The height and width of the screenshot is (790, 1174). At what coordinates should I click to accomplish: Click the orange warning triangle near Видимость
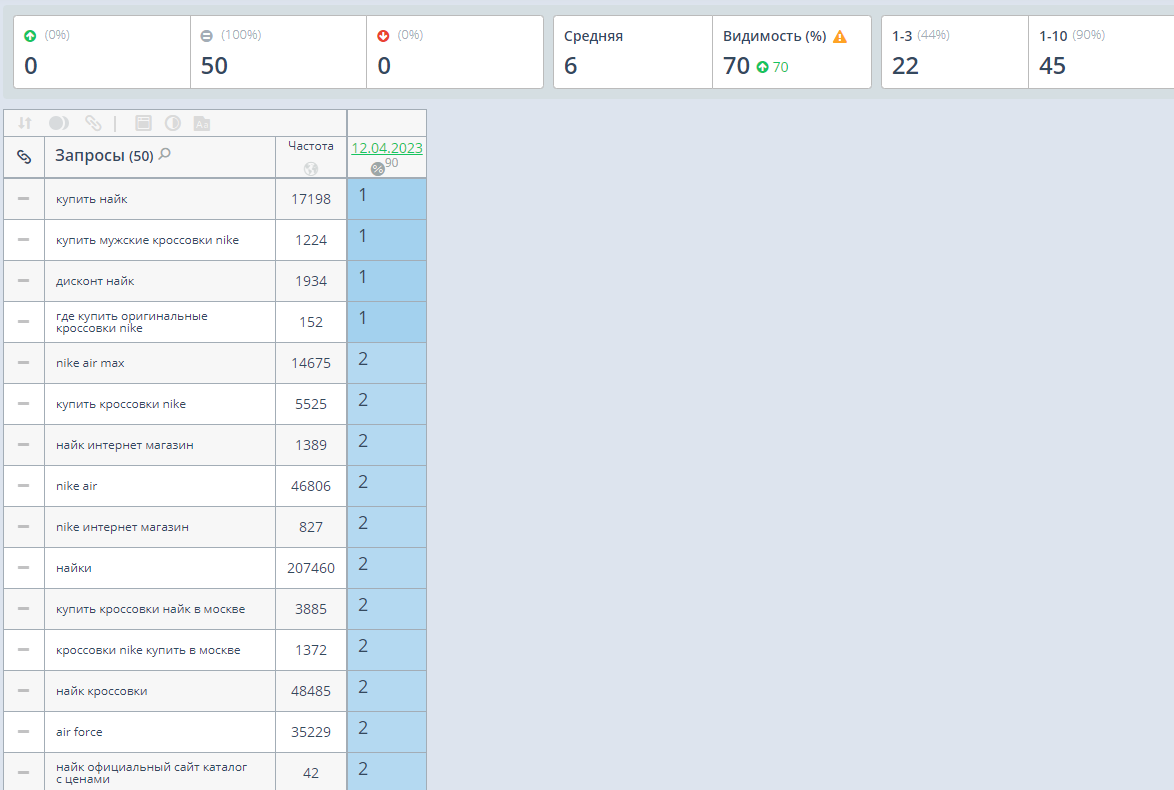pos(840,37)
